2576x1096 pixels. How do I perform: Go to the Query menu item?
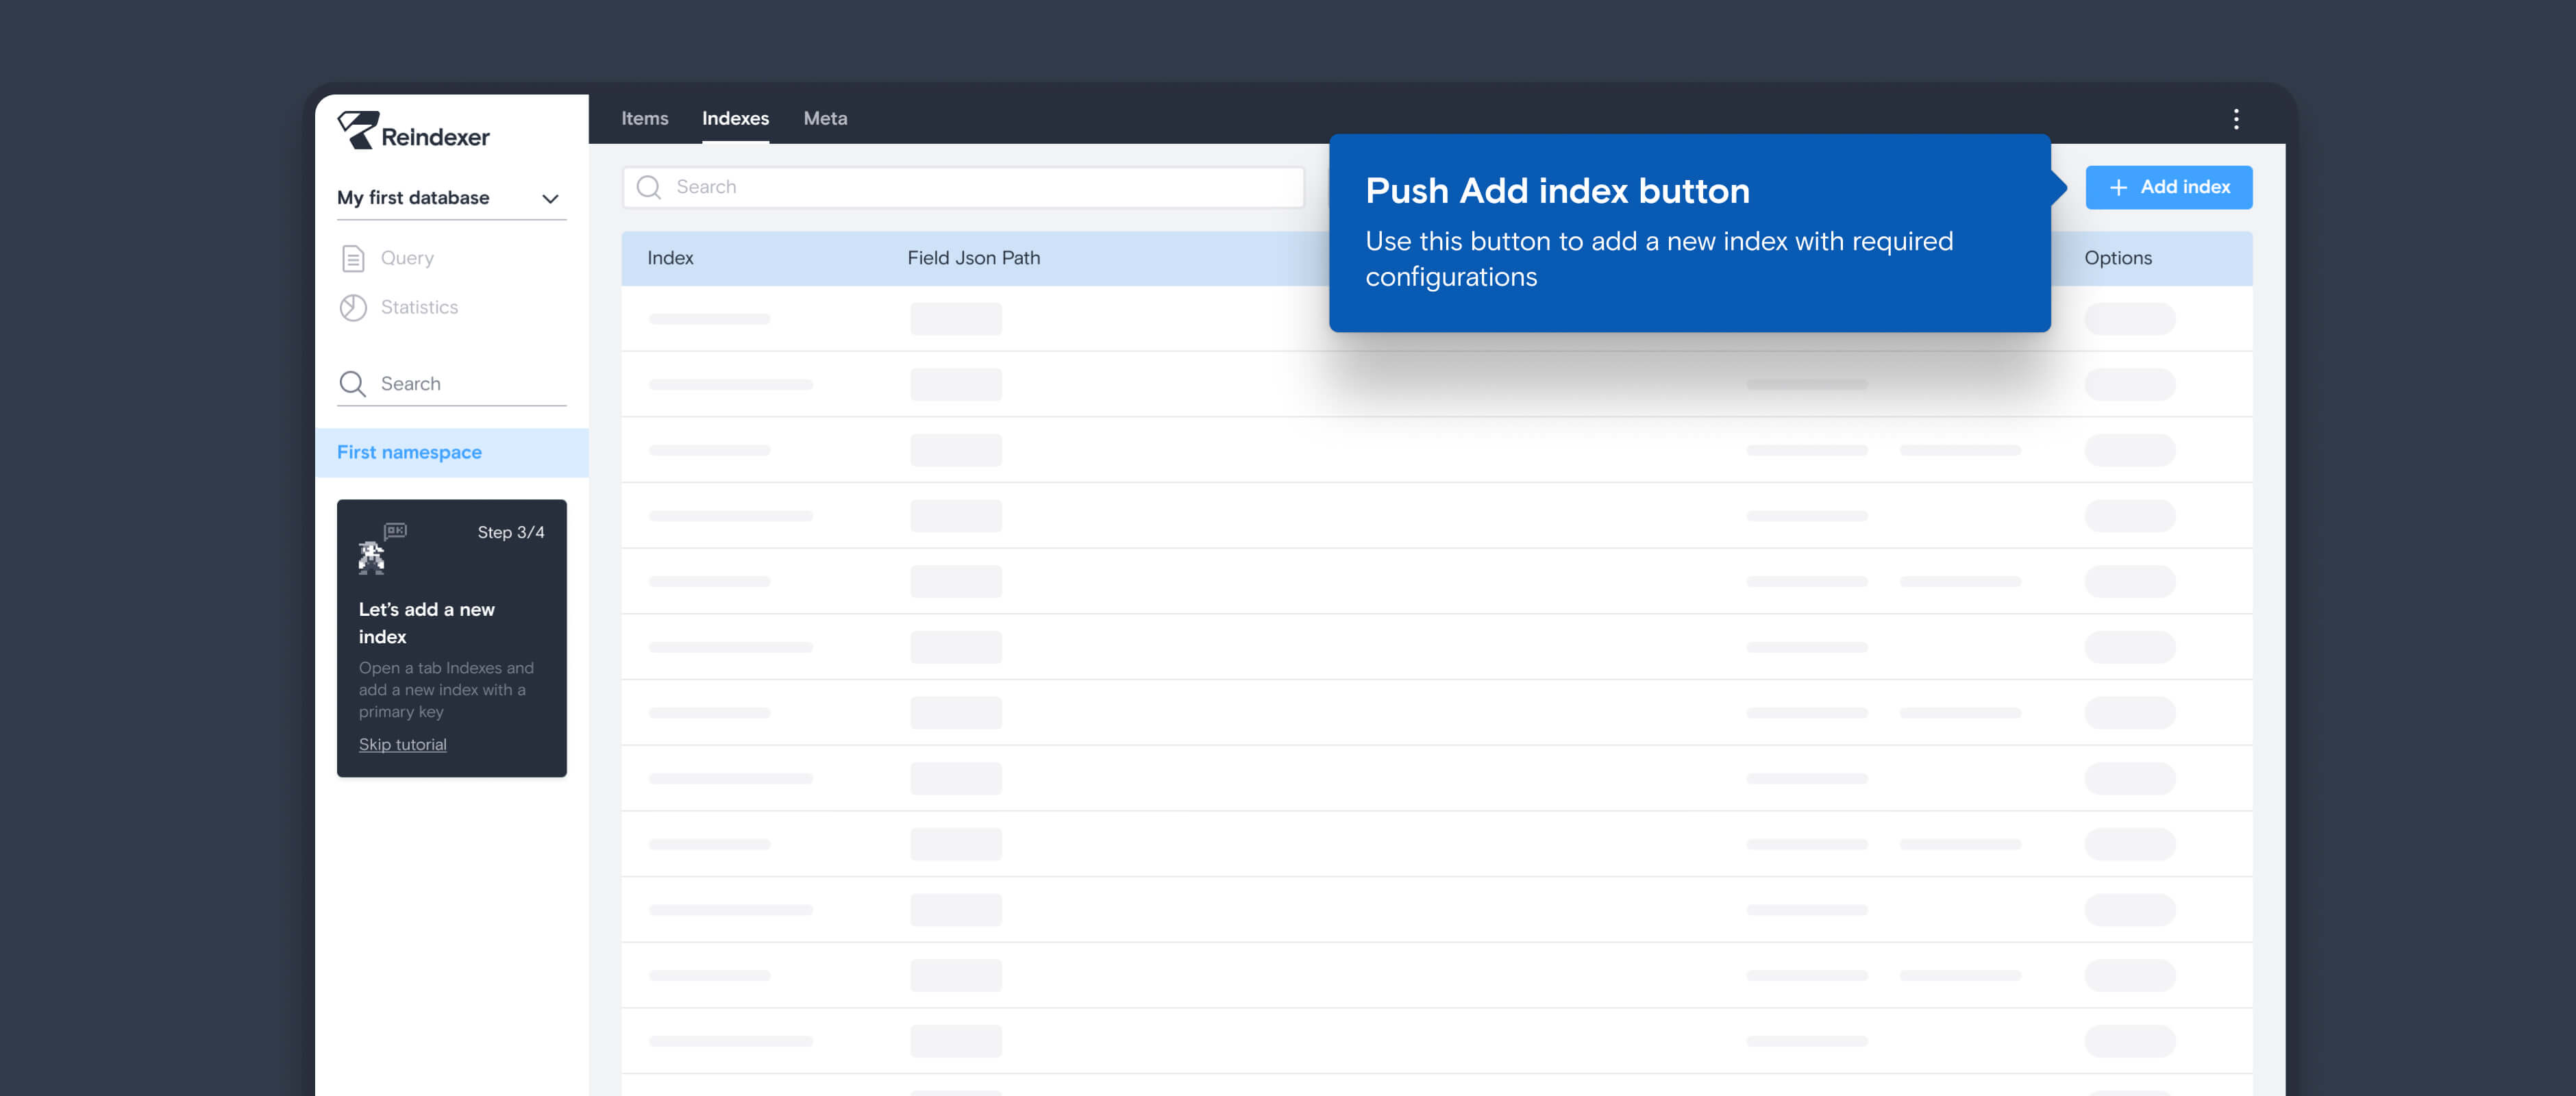coord(407,258)
